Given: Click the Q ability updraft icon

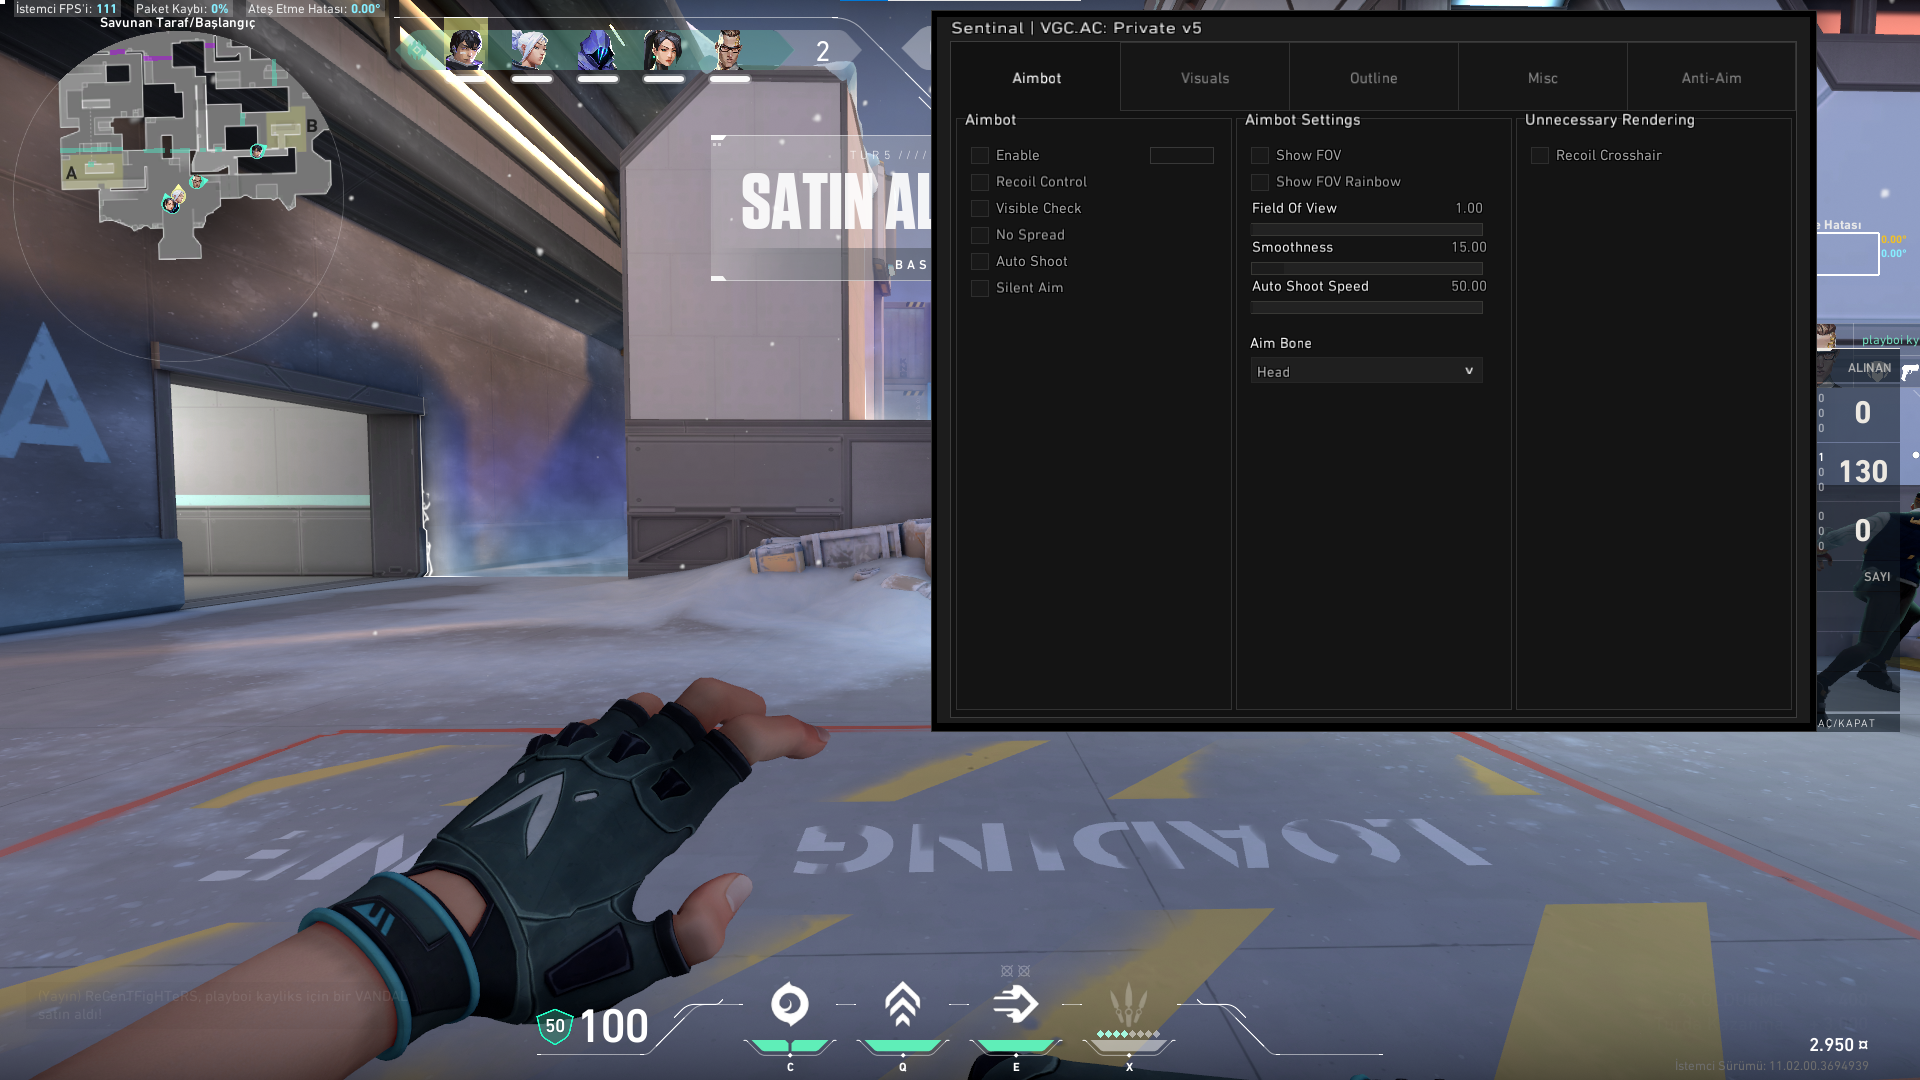Looking at the screenshot, I should (x=902, y=1004).
